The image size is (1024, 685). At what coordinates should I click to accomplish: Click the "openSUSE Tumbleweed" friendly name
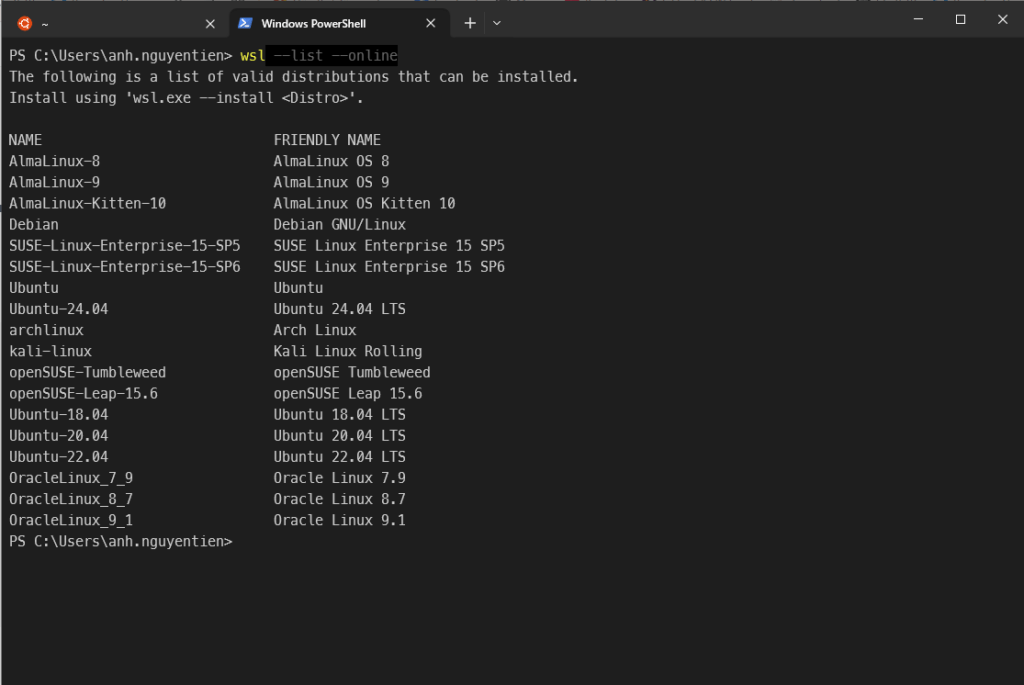point(352,373)
